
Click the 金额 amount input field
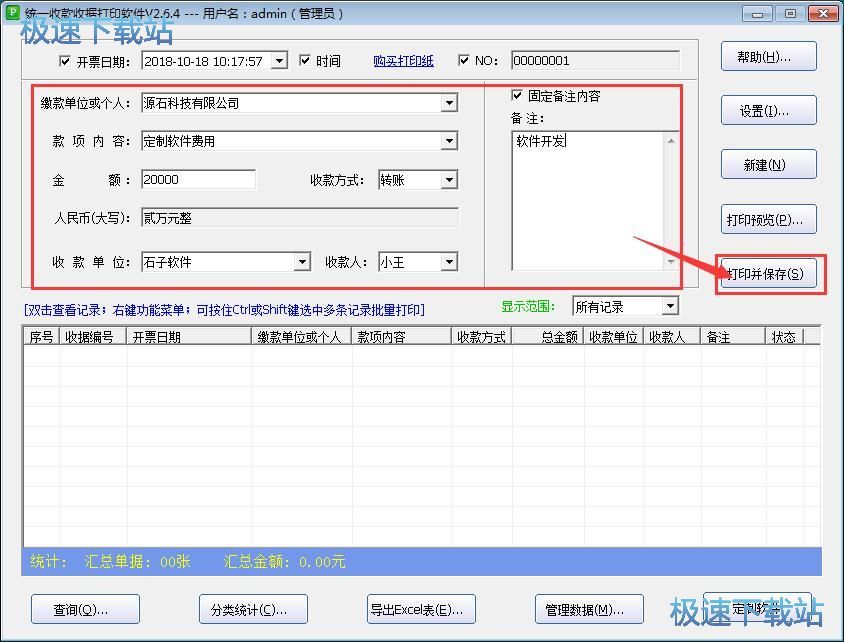[x=199, y=179]
